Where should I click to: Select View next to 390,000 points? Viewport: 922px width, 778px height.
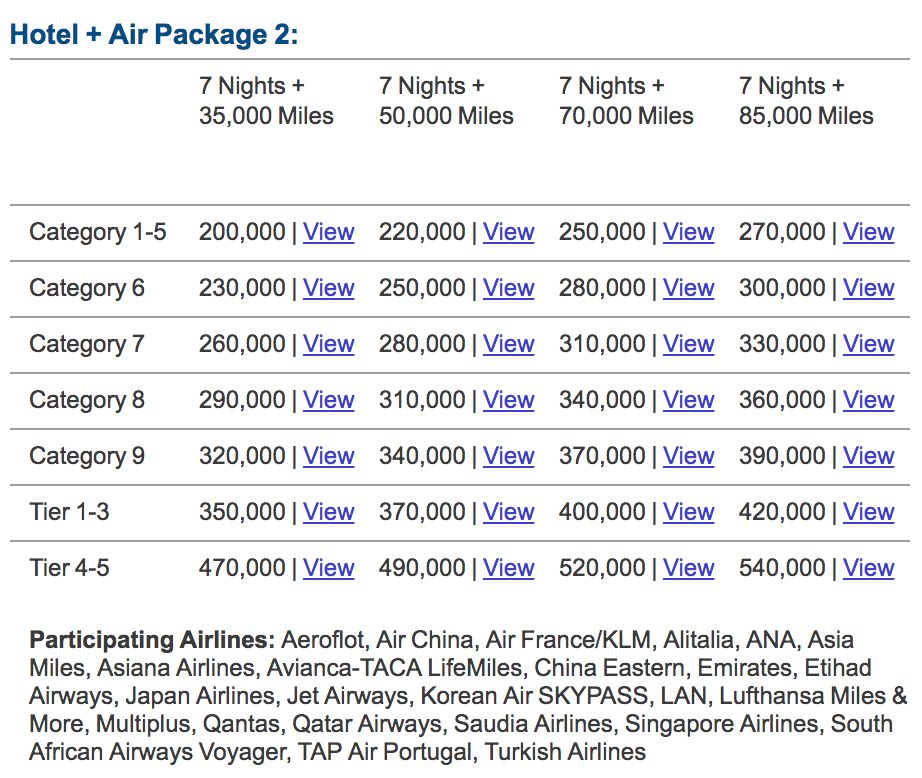click(868, 456)
